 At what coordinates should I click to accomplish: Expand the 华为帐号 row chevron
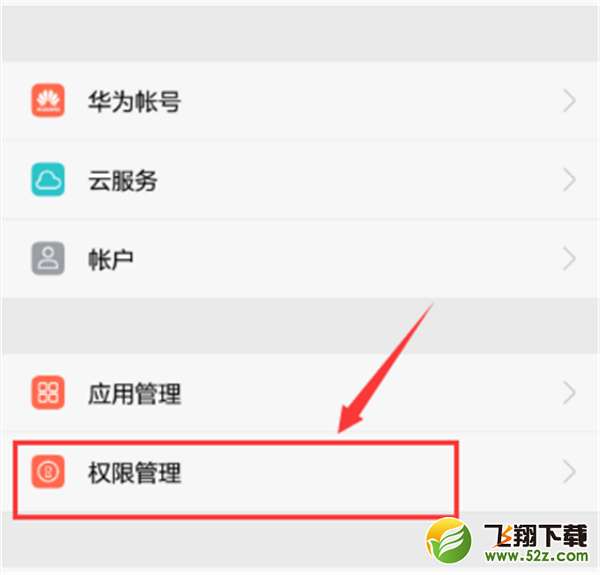tap(569, 101)
